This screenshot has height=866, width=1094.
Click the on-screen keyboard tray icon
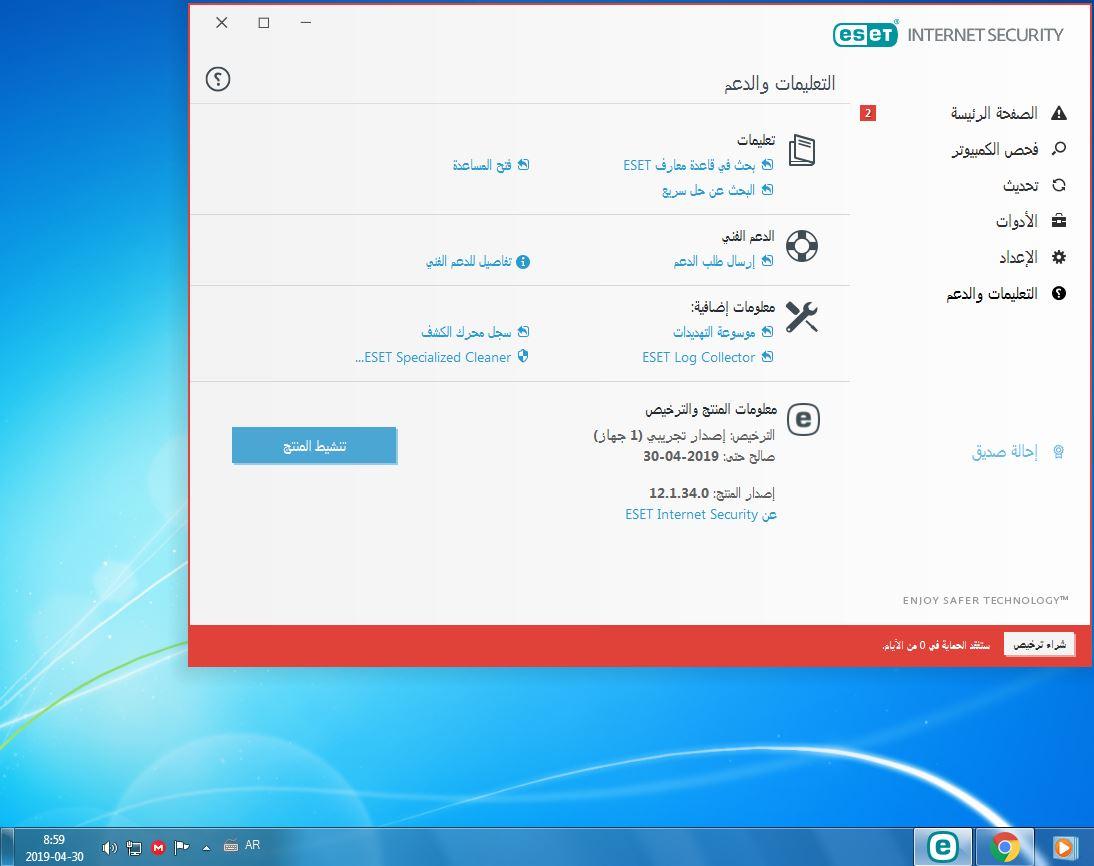coord(231,846)
